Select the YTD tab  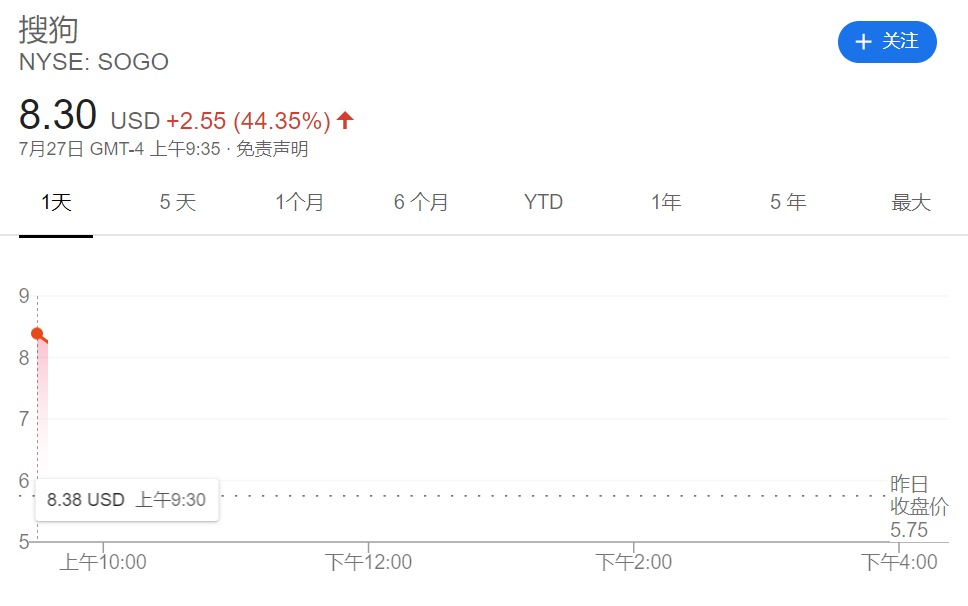pos(543,202)
